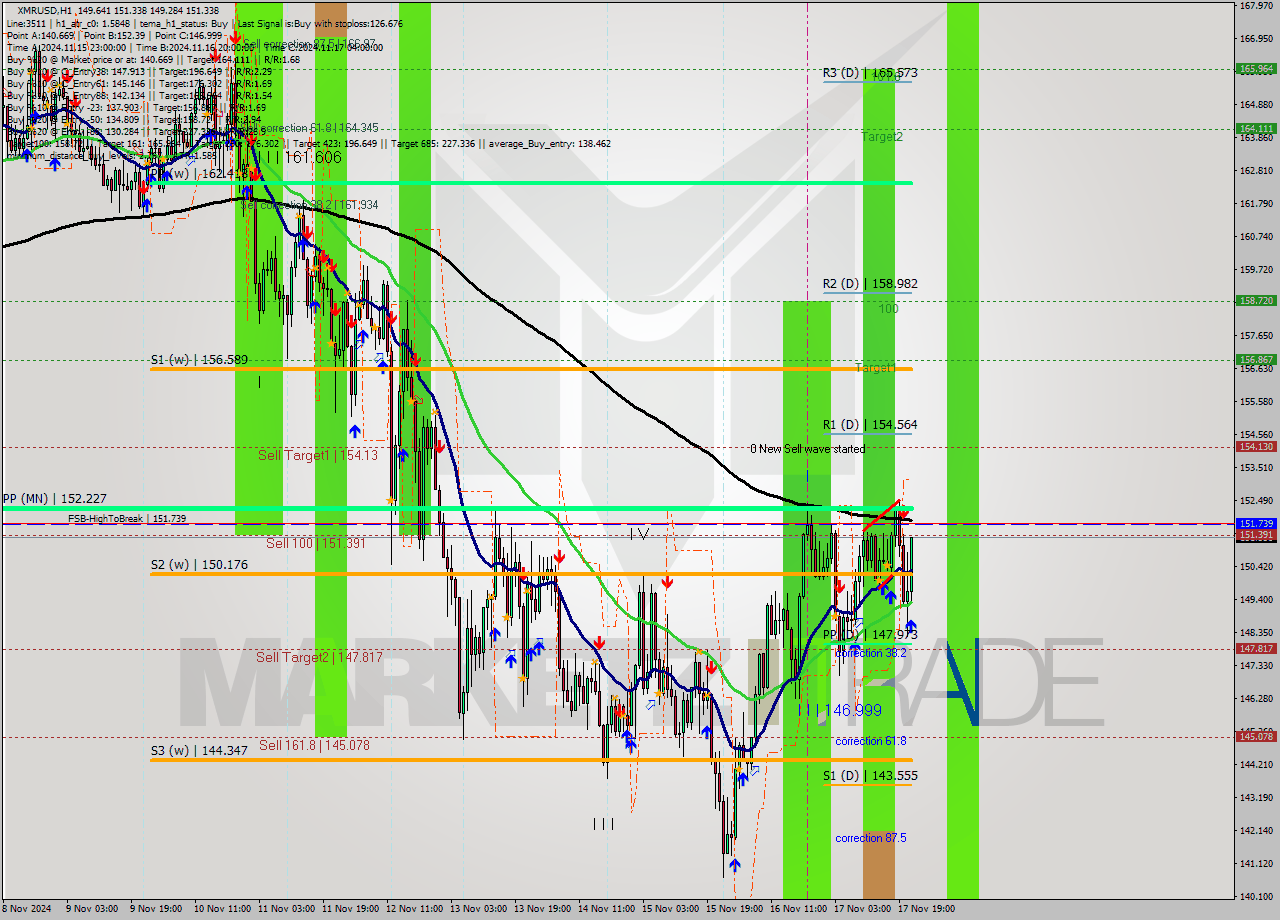Select the R3 (D) 165.573 label
This screenshot has height=920, width=1280.
pos(870,73)
